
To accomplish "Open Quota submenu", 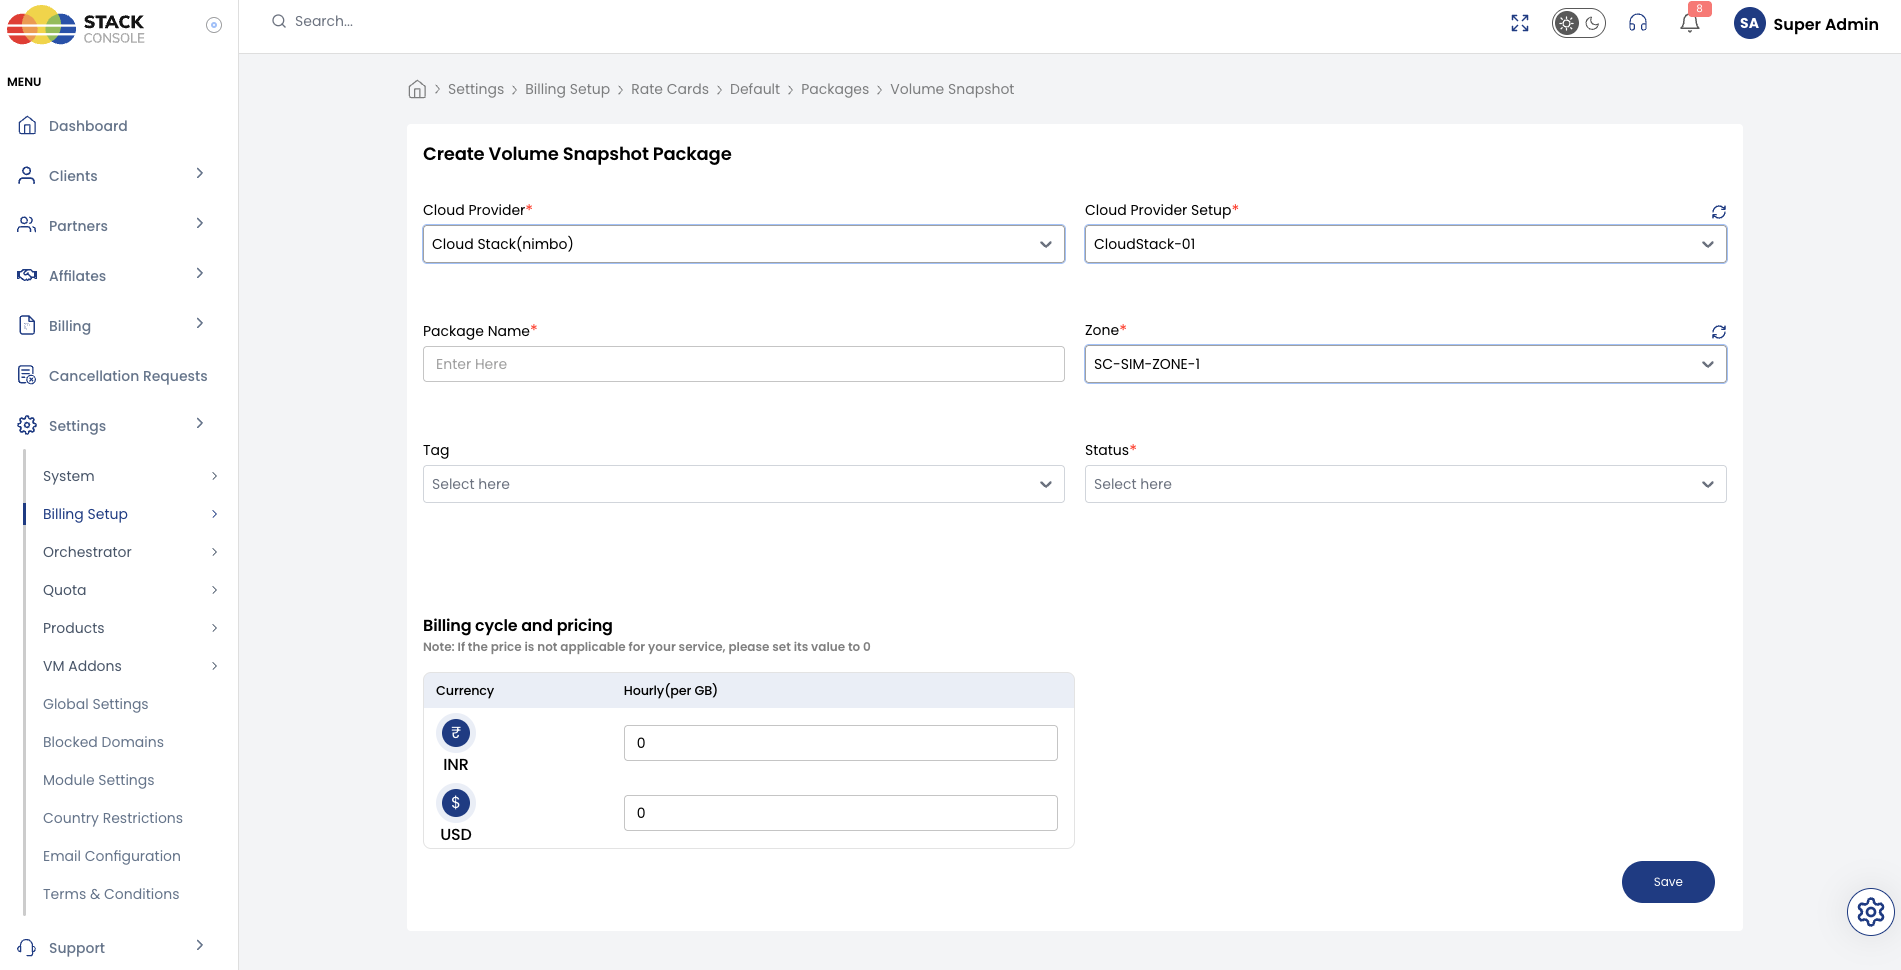I will click(x=64, y=590).
